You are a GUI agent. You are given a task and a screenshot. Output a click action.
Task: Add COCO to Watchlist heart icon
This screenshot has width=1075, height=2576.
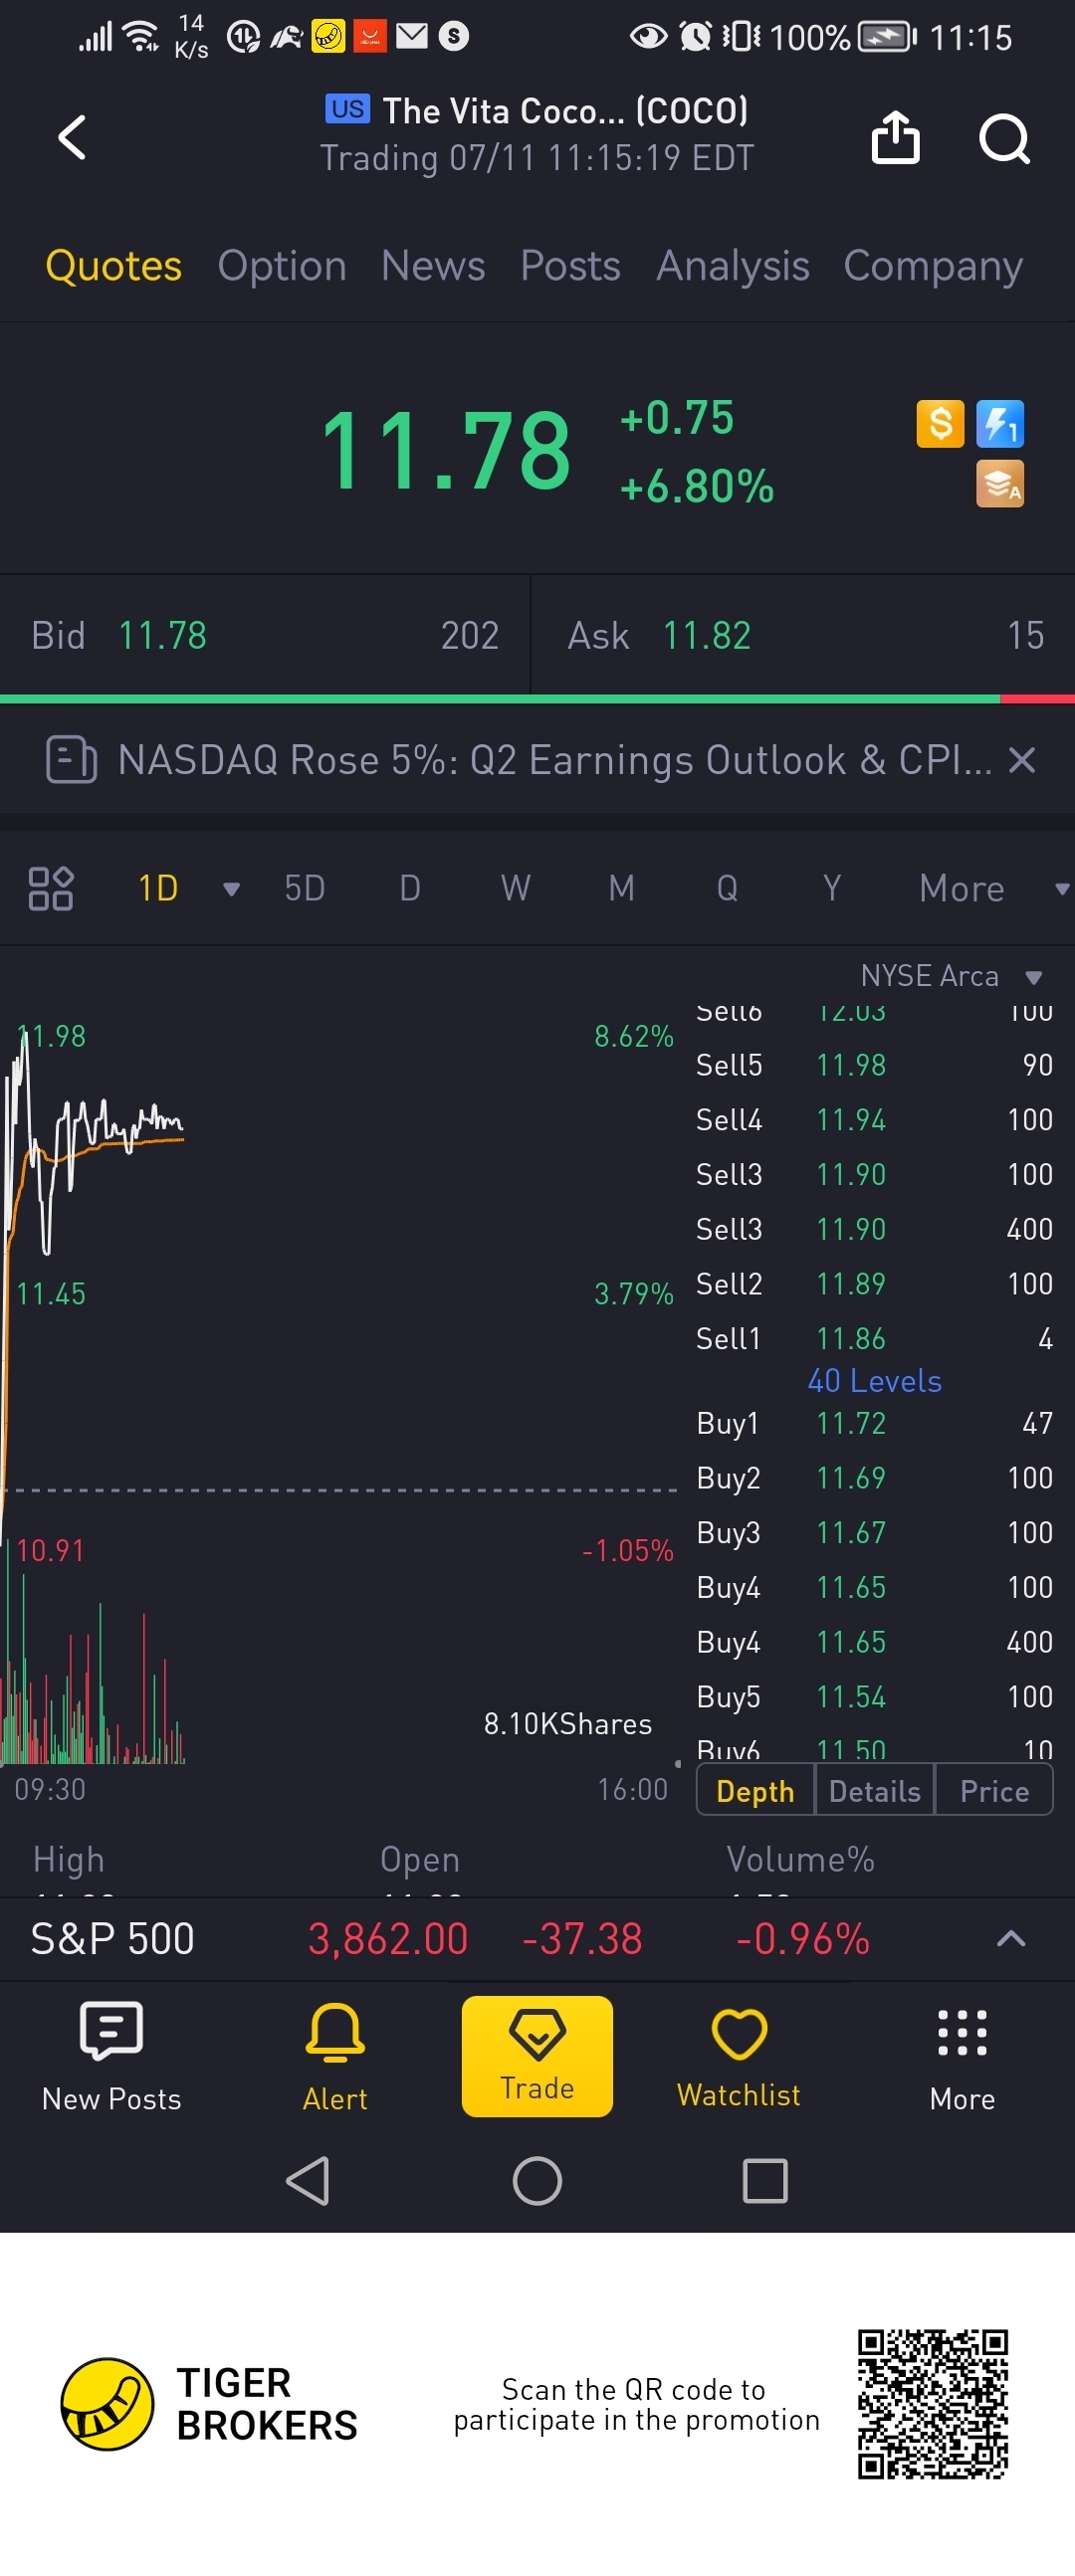(739, 2056)
